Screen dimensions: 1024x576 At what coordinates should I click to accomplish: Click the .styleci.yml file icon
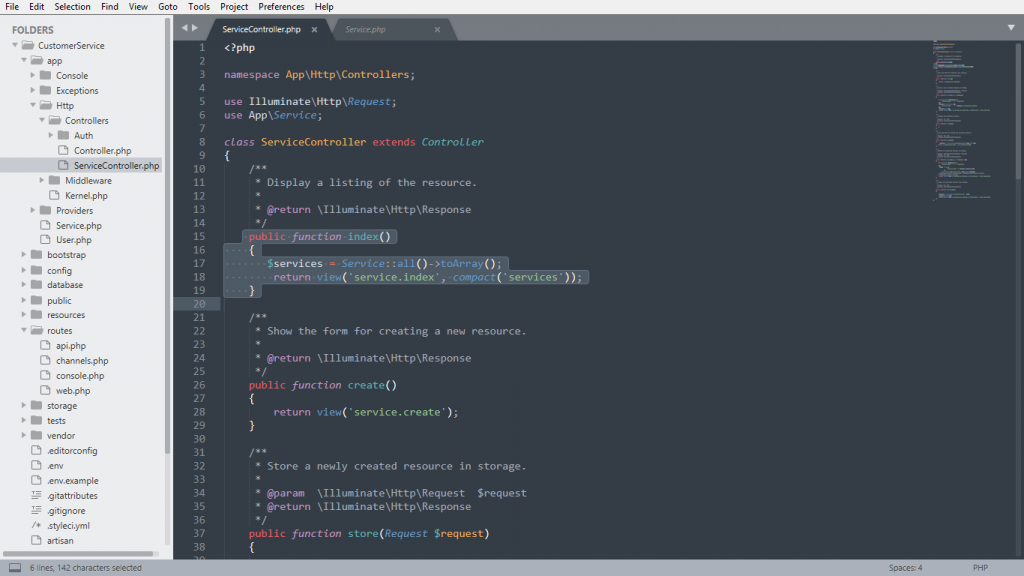(37, 525)
